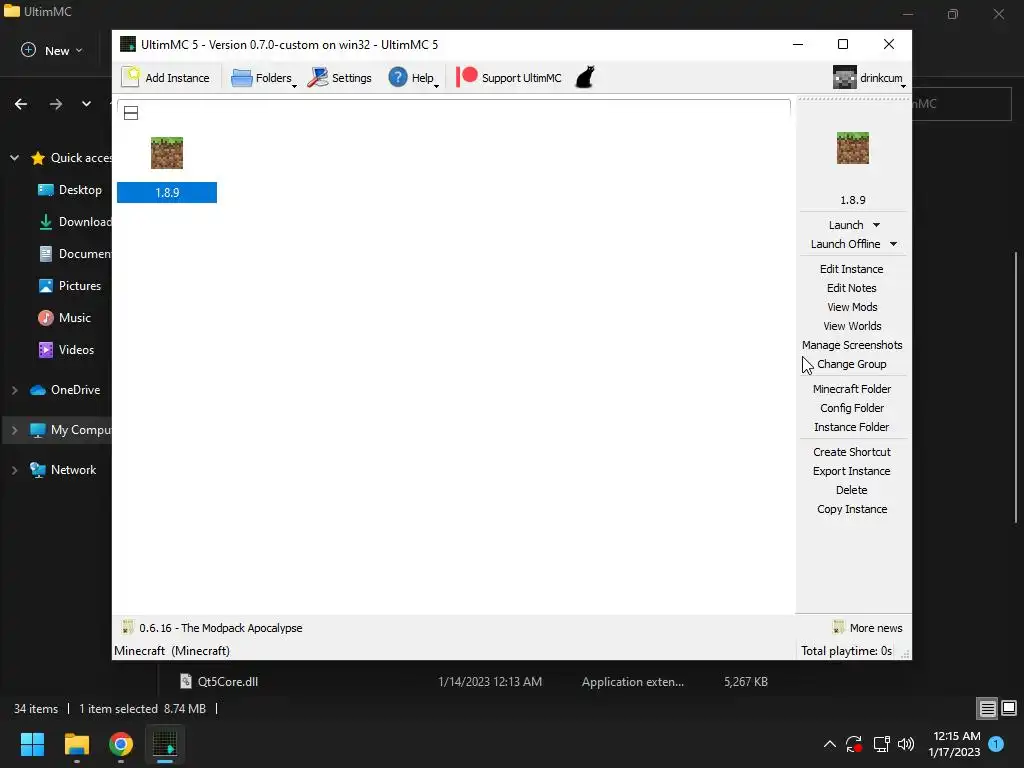This screenshot has width=1024, height=768.
Task: Open Videos in Explorer sidebar
Action: click(x=66, y=349)
